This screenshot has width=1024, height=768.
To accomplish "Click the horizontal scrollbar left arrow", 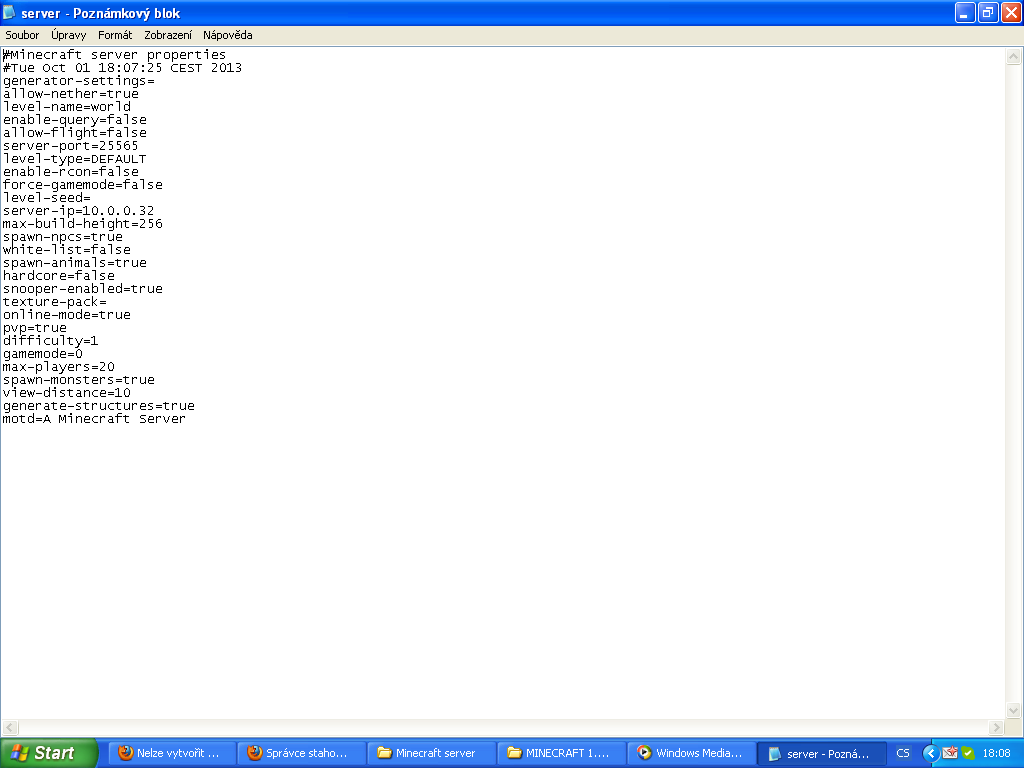I will point(10,727).
